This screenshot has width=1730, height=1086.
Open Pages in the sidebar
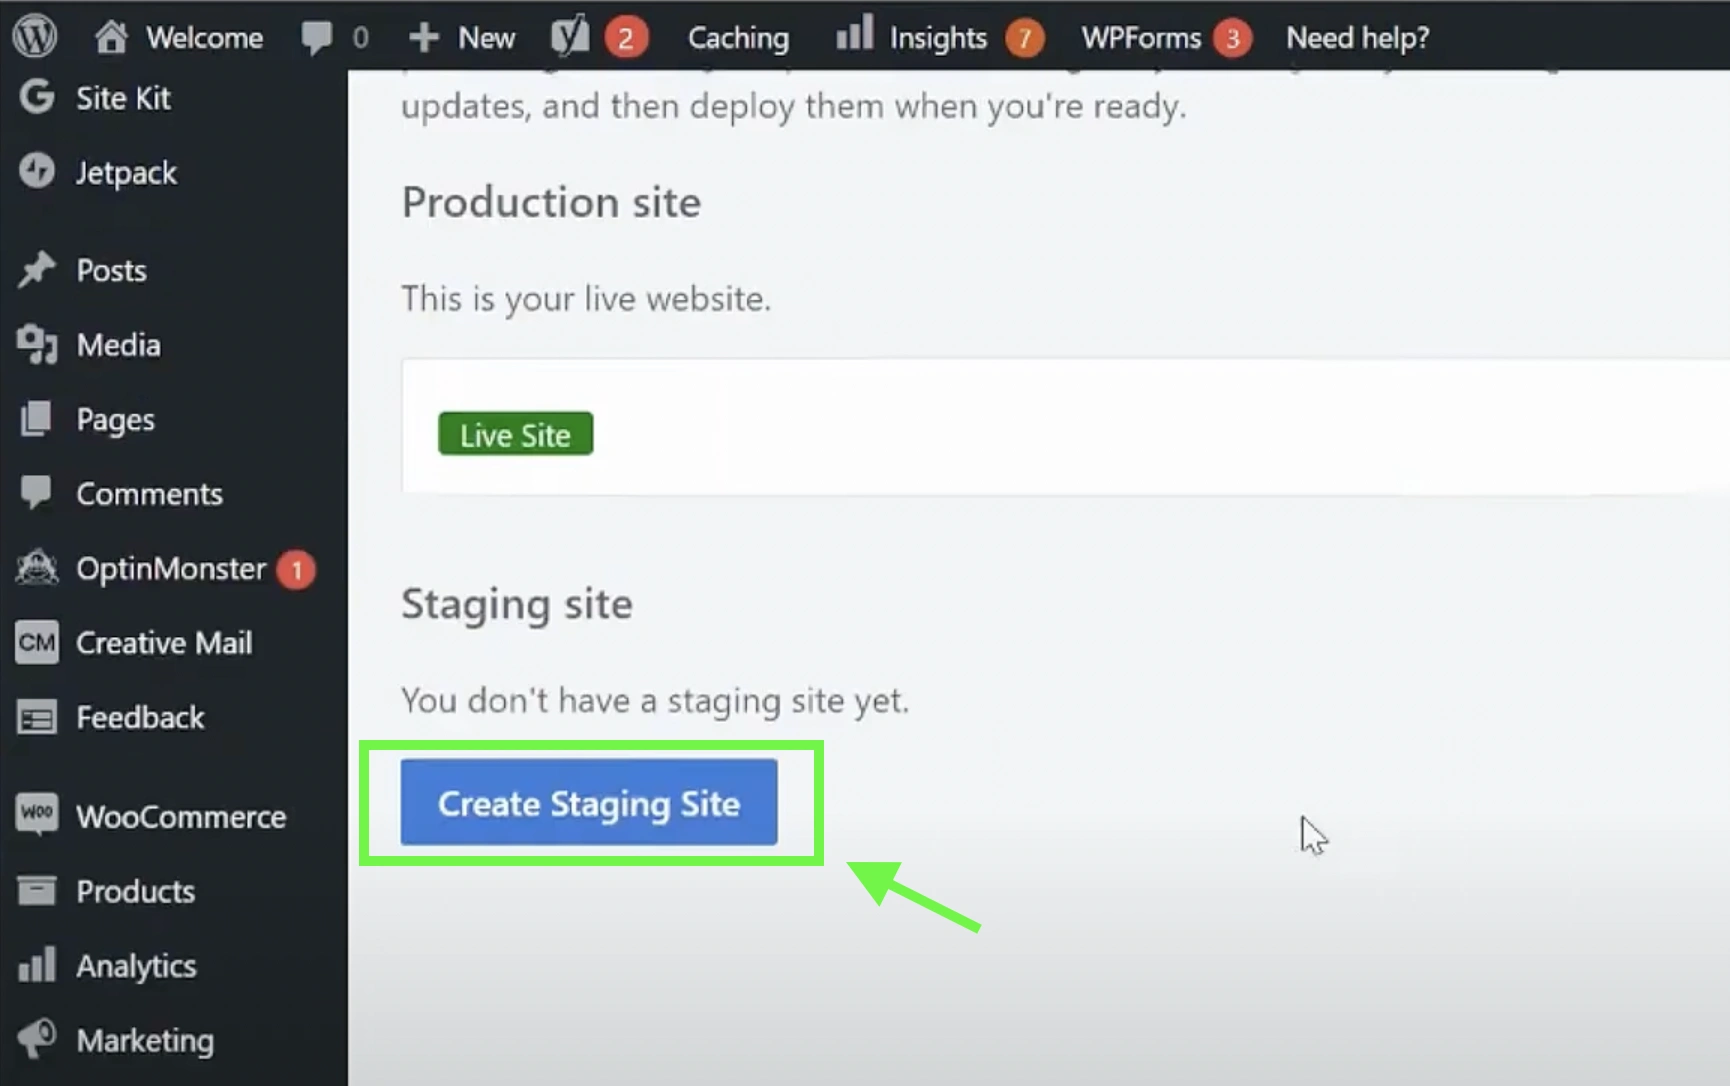pos(115,420)
